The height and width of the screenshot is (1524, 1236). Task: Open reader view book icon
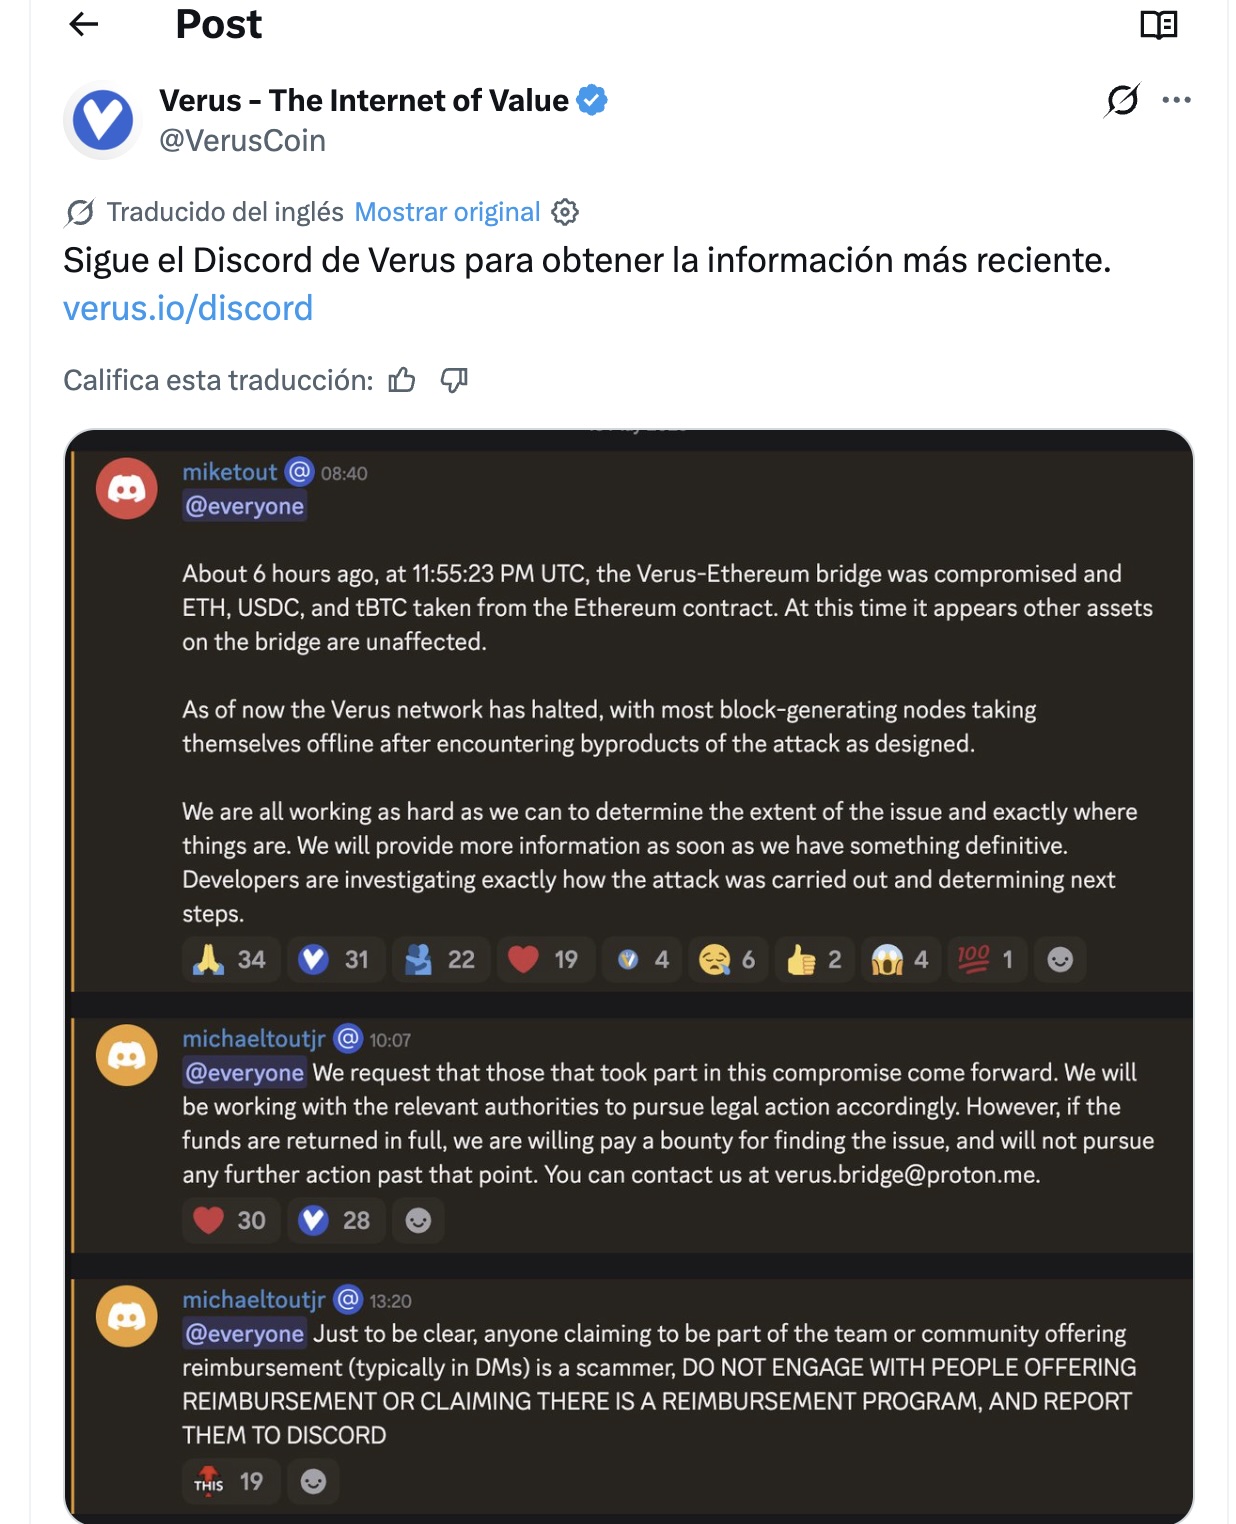1159,25
